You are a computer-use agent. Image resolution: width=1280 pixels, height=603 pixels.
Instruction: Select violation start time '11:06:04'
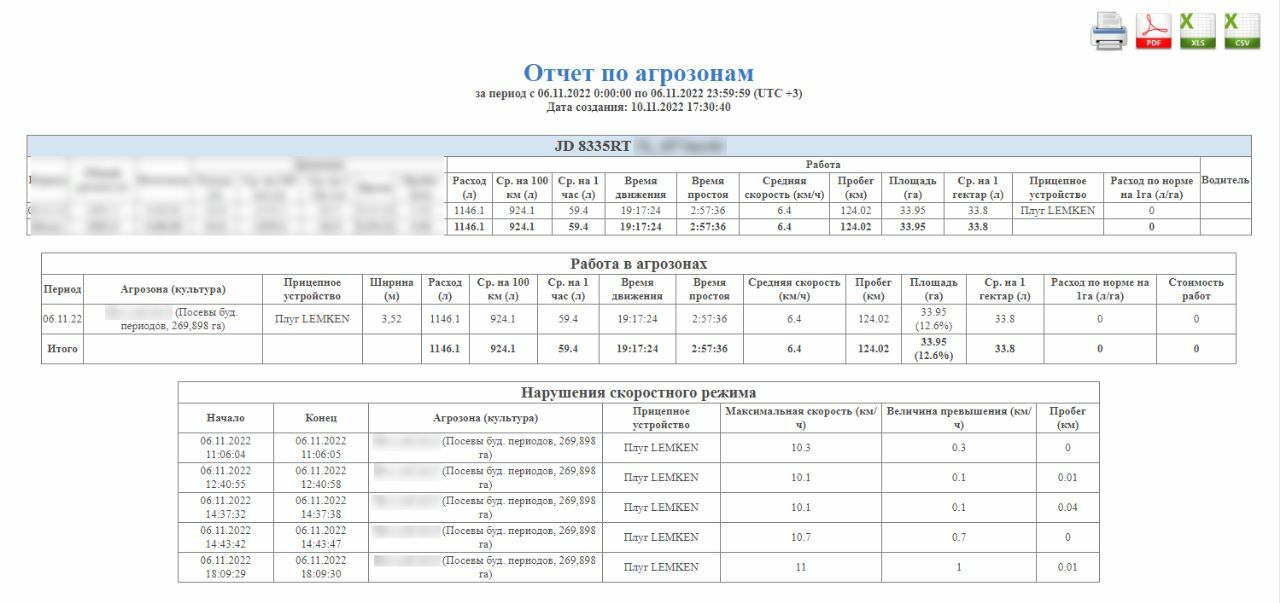[x=225, y=454]
